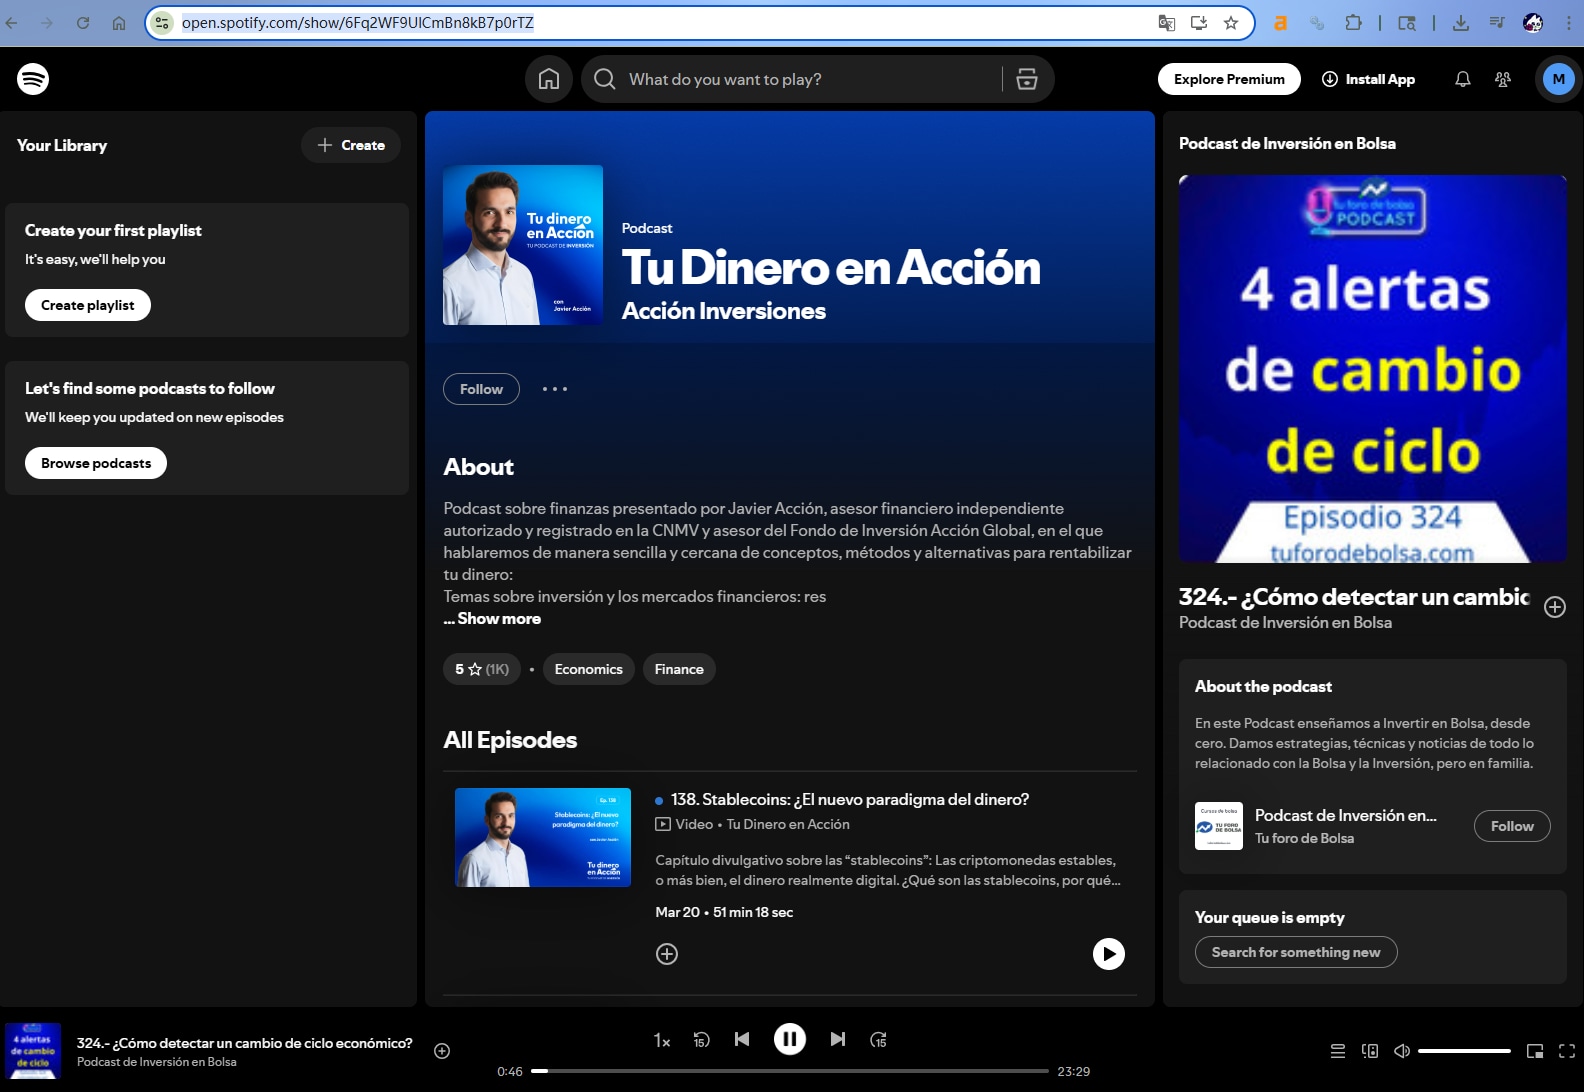Open browser profile avatar
The width and height of the screenshot is (1584, 1092).
(1533, 23)
